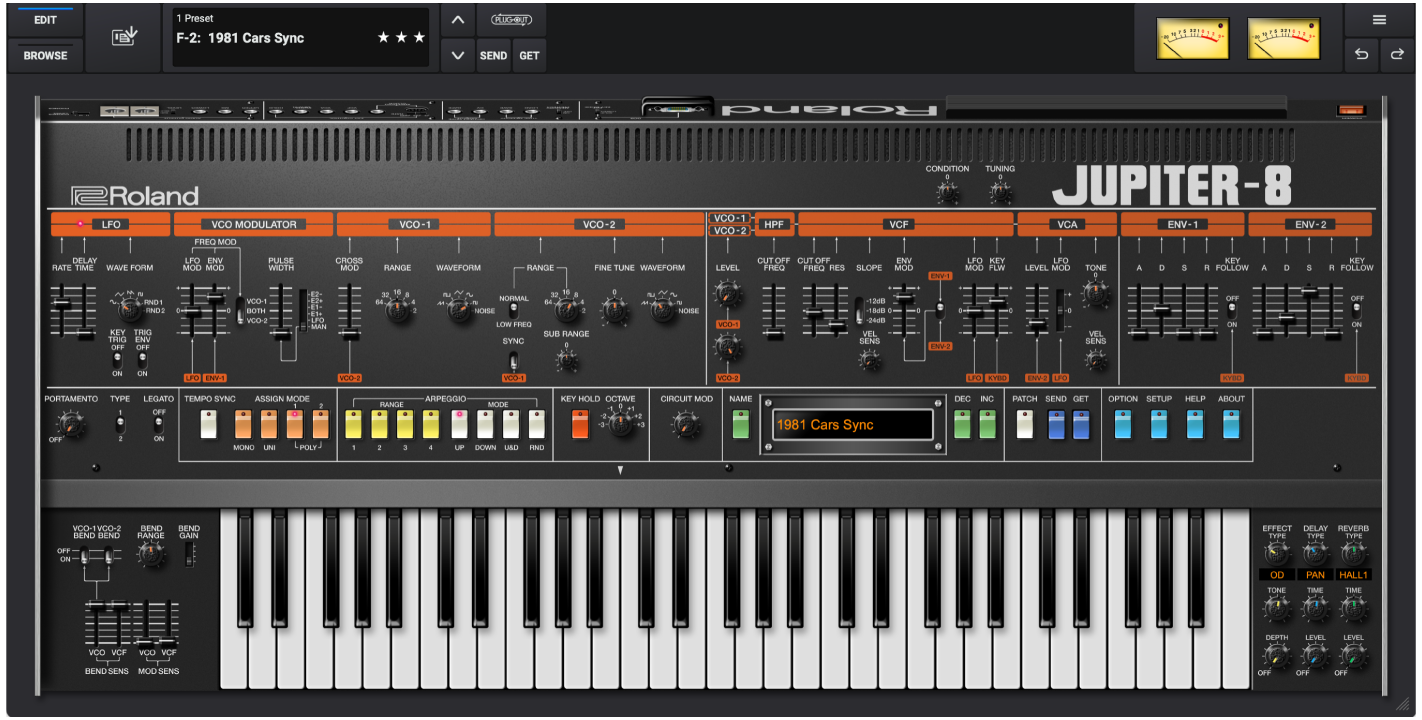Click the redo arrow icon
The height and width of the screenshot is (720, 1422).
coord(1397,55)
